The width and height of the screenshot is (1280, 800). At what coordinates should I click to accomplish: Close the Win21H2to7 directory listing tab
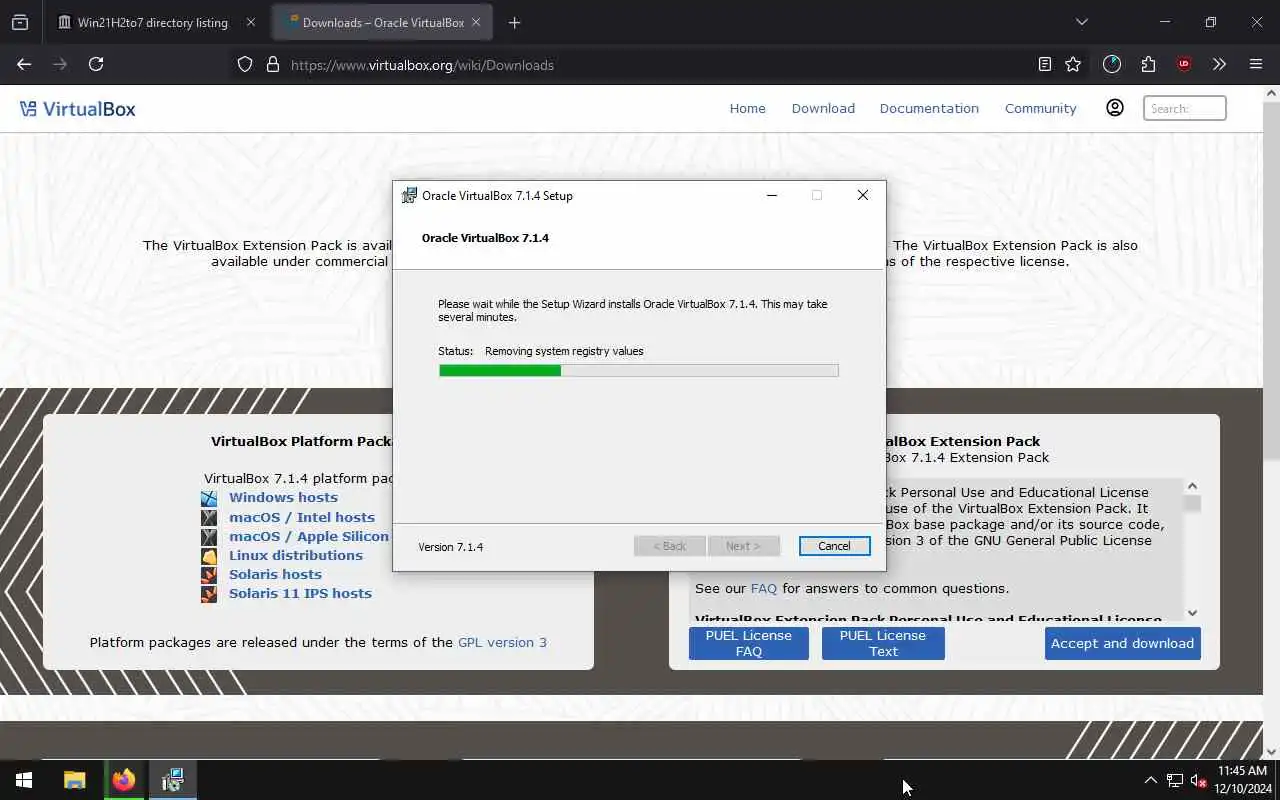click(x=250, y=22)
